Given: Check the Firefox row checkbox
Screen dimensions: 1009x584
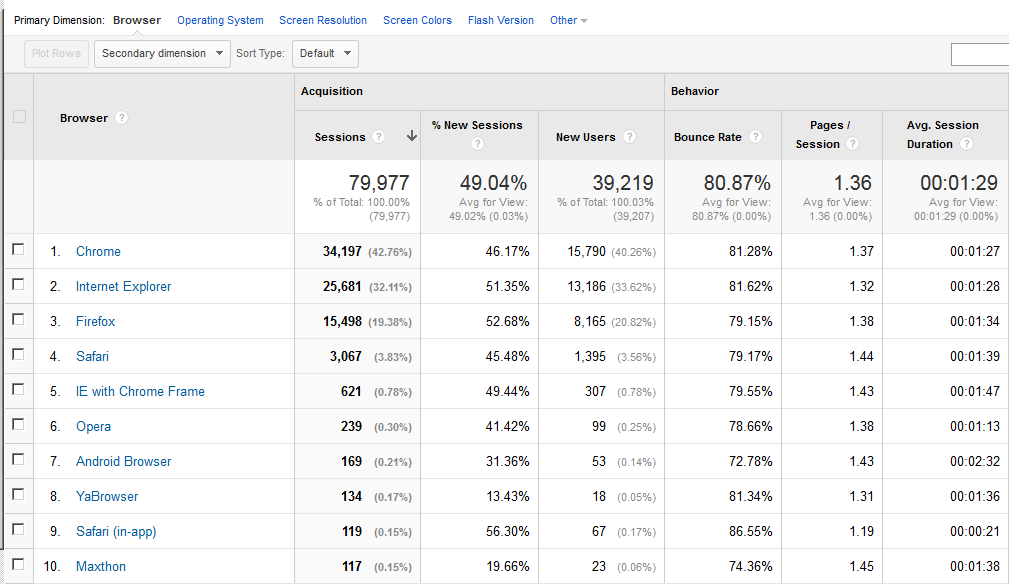Looking at the screenshot, I should click(18, 319).
